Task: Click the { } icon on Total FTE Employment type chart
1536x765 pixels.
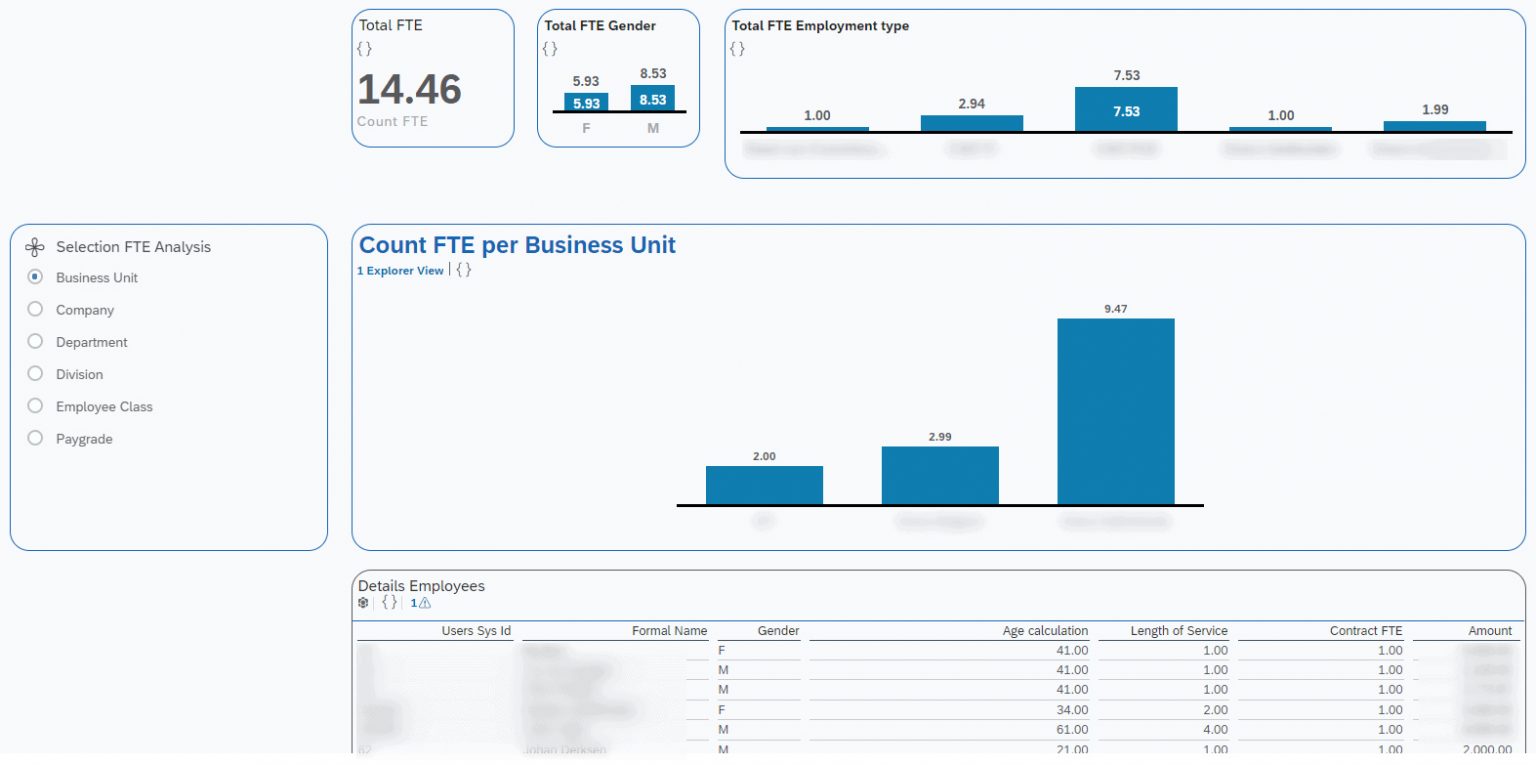Action: 736,48
